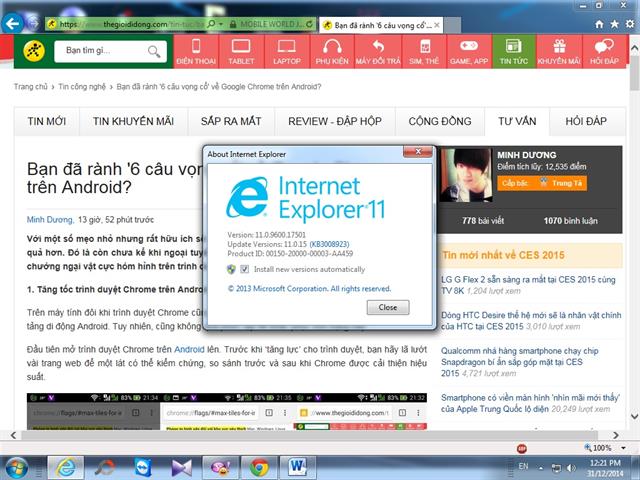The height and width of the screenshot is (480, 640).
Task: Click the padlock security icon
Action: (x=233, y=24)
